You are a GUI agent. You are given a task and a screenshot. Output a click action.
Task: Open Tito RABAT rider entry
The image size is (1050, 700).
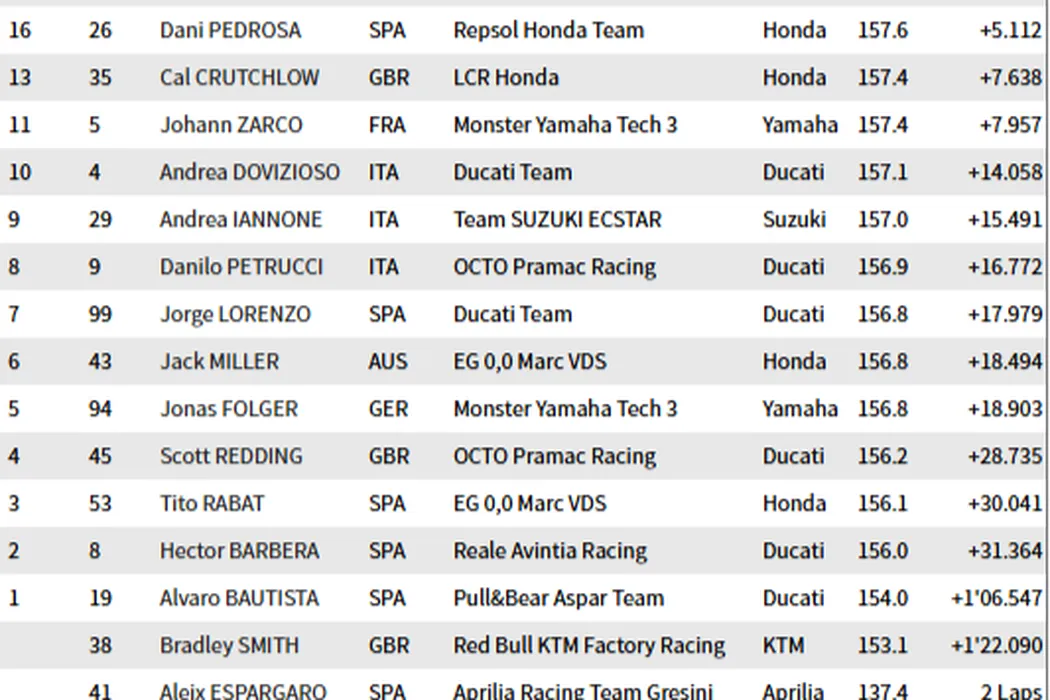point(212,503)
